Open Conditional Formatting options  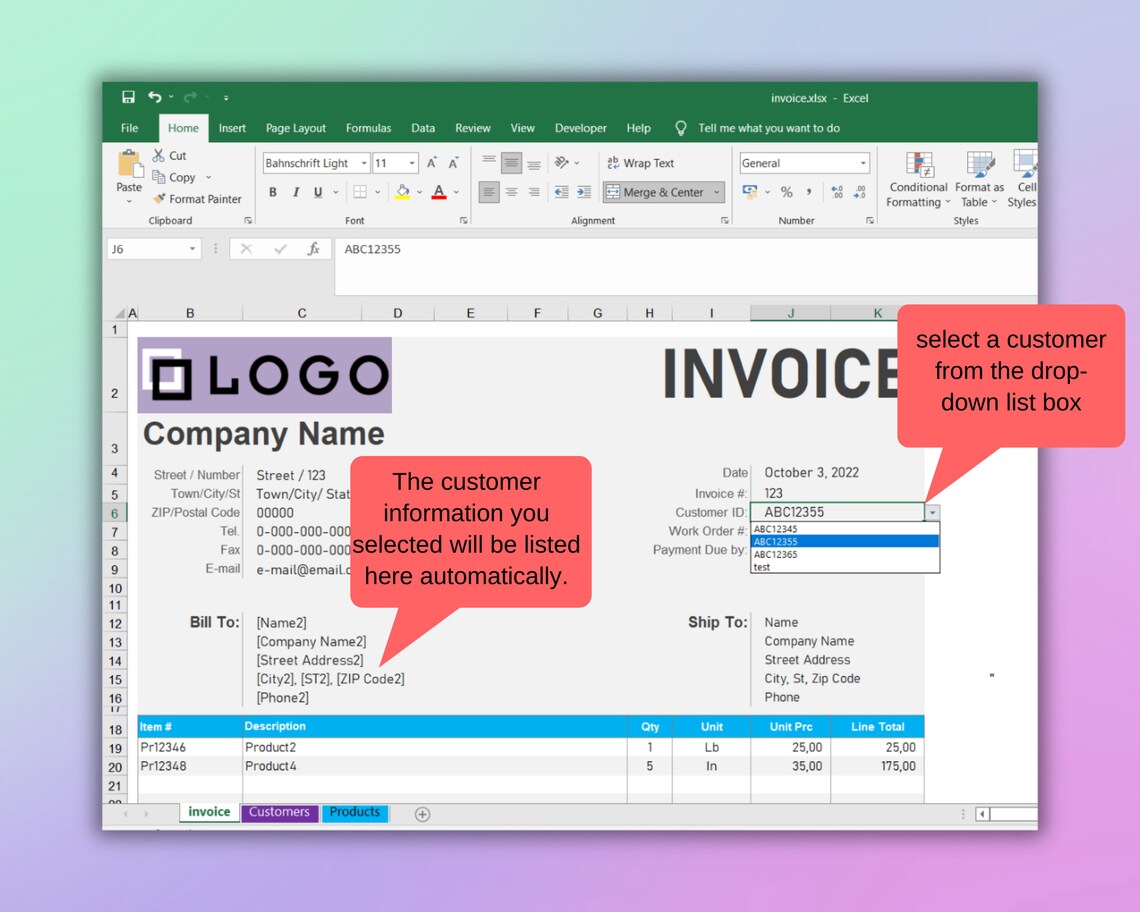(916, 180)
